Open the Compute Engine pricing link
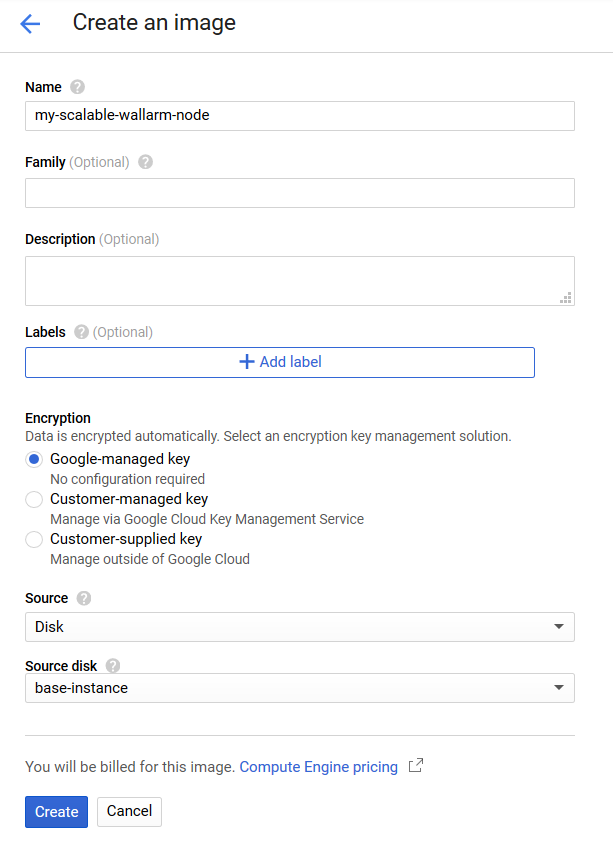The width and height of the screenshot is (613, 845). tap(318, 767)
